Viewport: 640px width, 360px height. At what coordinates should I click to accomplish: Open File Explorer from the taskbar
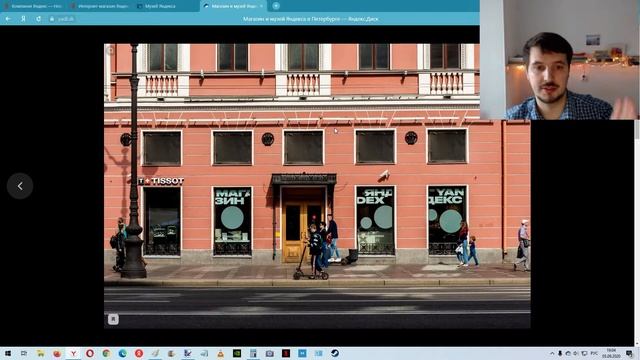click(x=40, y=353)
